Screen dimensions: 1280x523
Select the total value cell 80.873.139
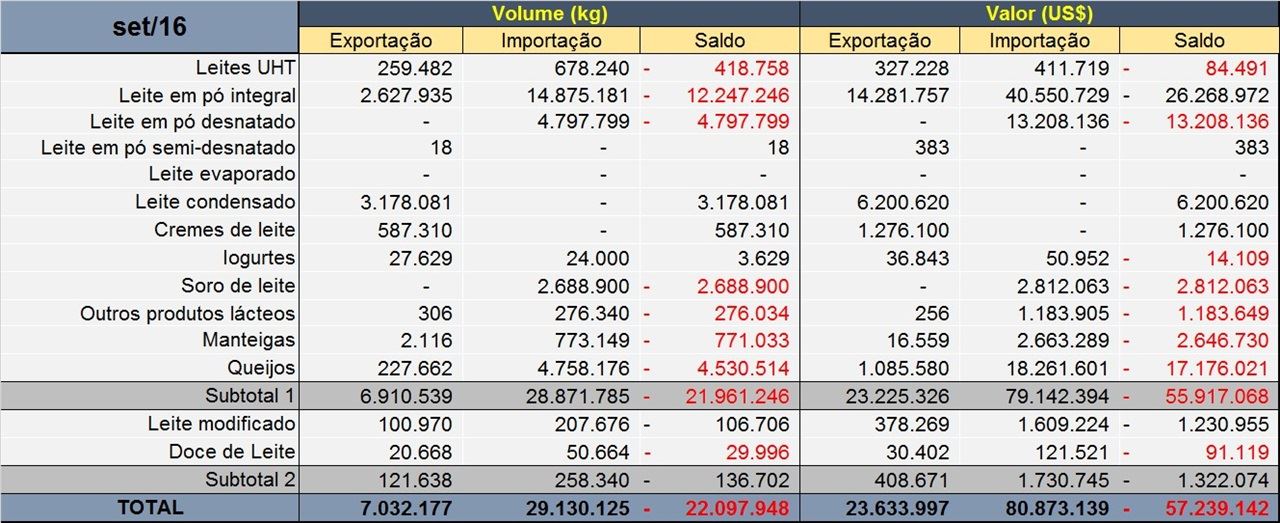[1053, 508]
